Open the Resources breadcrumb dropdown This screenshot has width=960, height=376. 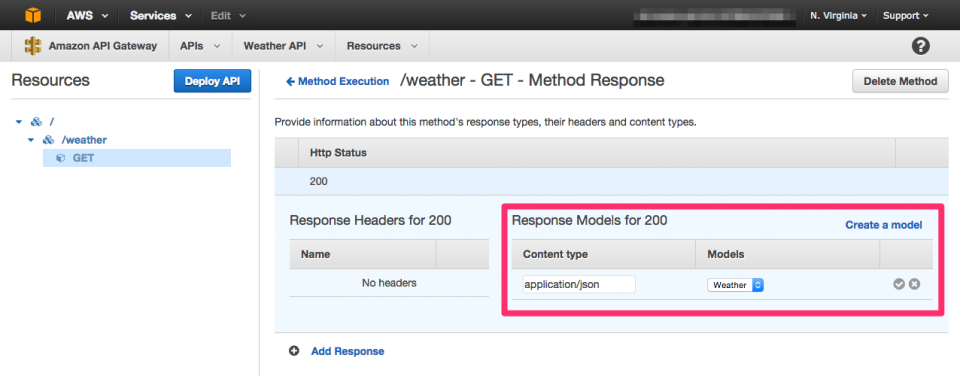[x=382, y=46]
